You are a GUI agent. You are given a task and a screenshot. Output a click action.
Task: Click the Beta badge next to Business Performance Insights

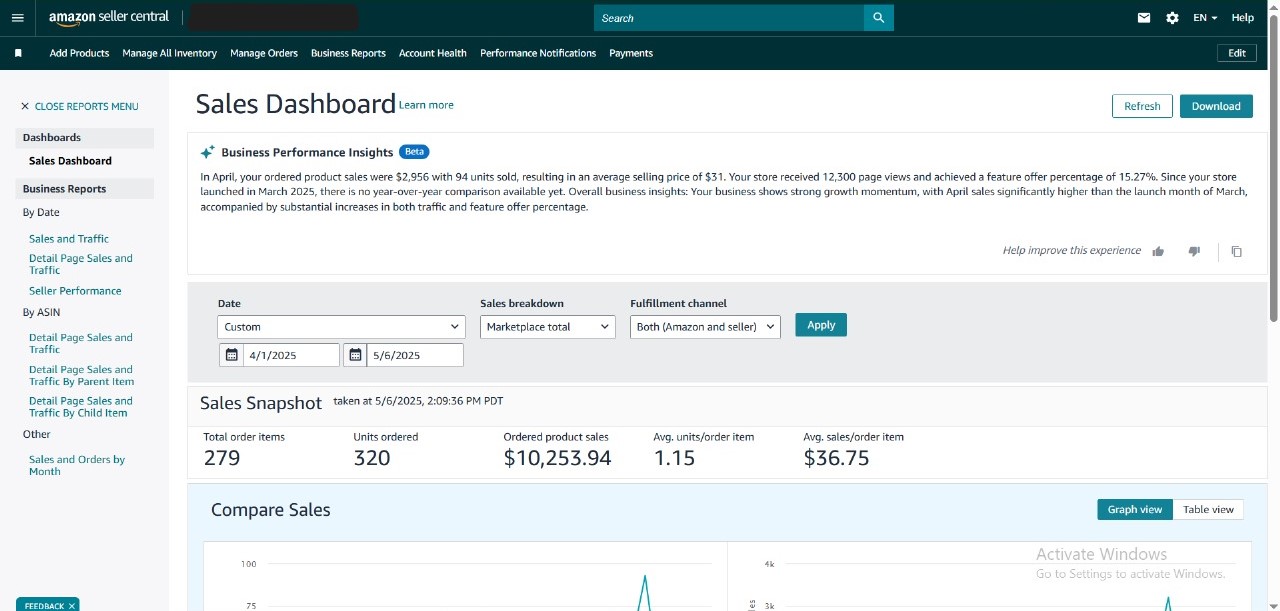click(414, 152)
